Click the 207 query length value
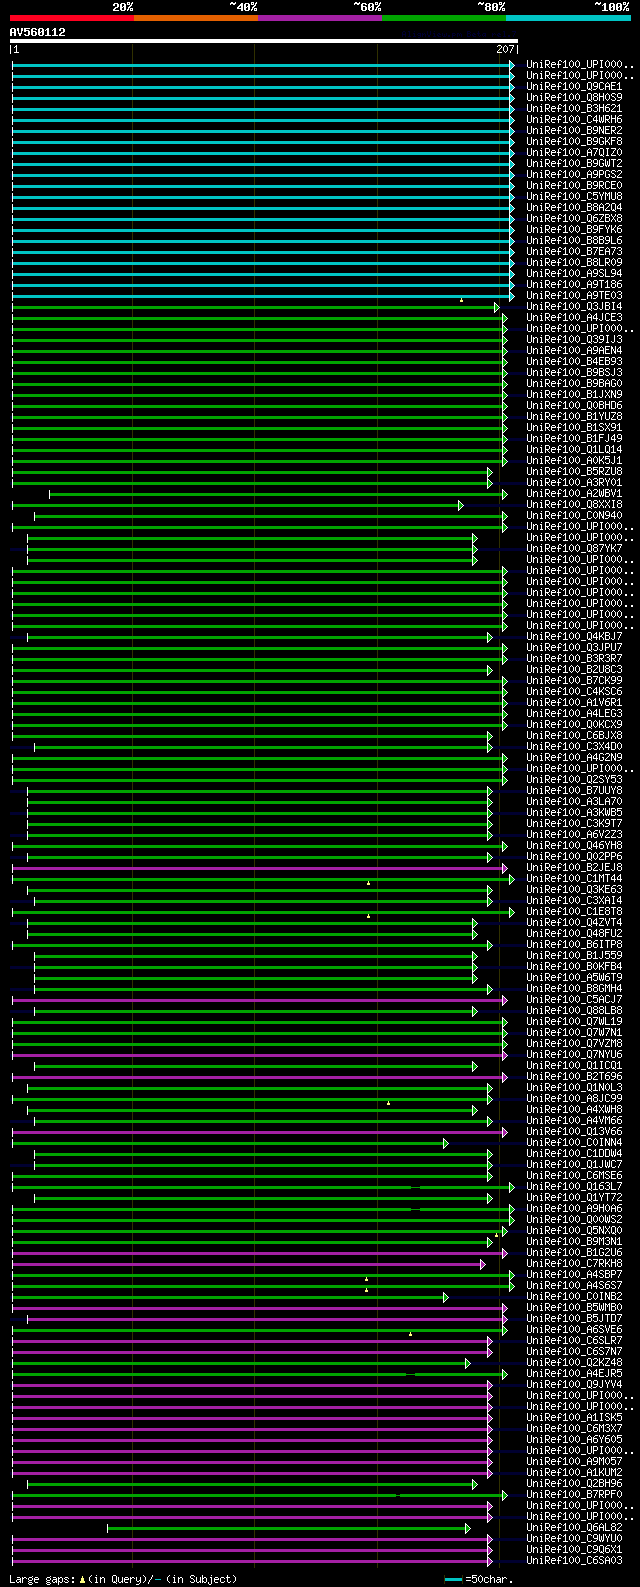The width and height of the screenshot is (640, 1587). 505,49
